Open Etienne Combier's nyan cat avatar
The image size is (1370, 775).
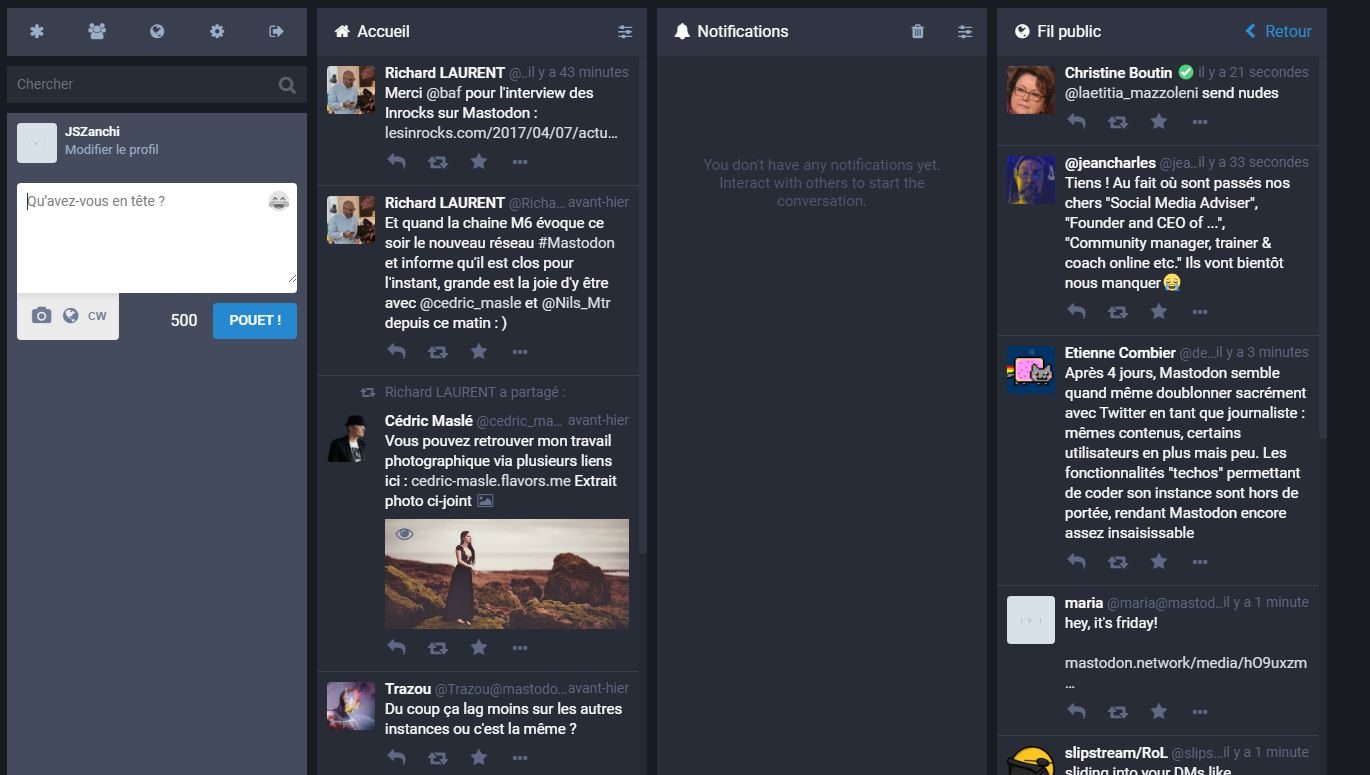click(1031, 370)
